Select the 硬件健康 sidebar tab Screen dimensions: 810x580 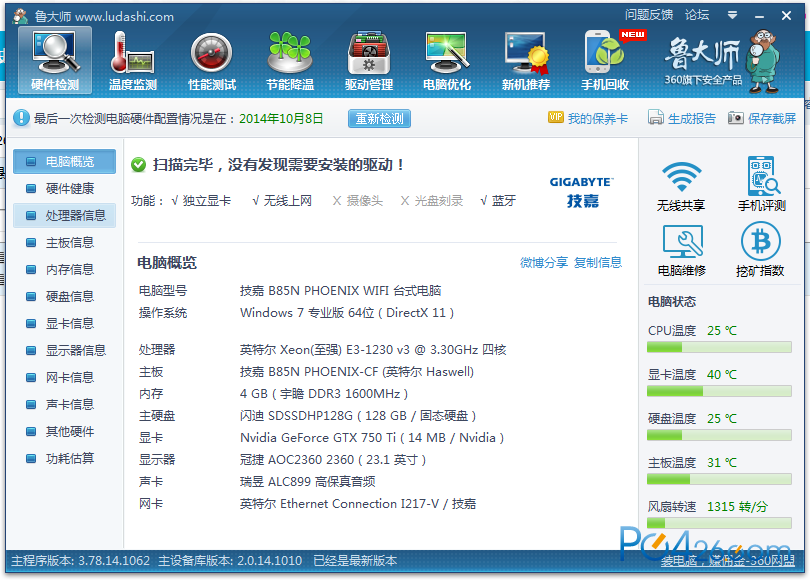[65, 189]
